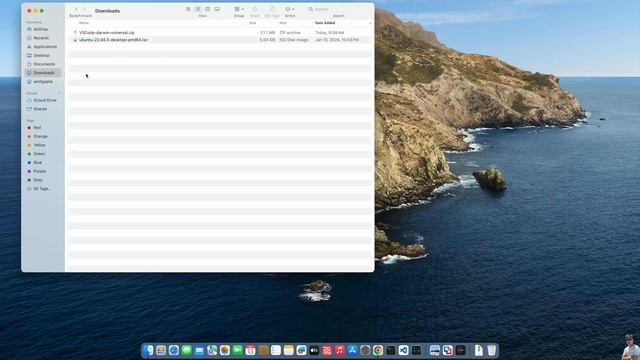Open App Store from the Dock

pyautogui.click(x=352, y=350)
